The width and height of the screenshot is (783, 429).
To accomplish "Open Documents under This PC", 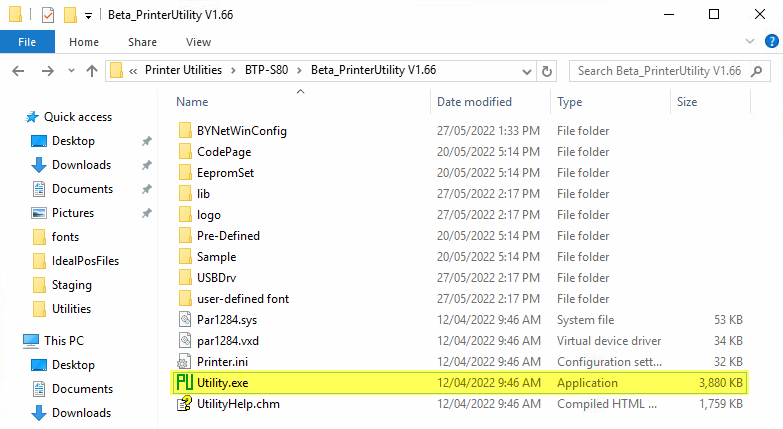I will 82,389.
